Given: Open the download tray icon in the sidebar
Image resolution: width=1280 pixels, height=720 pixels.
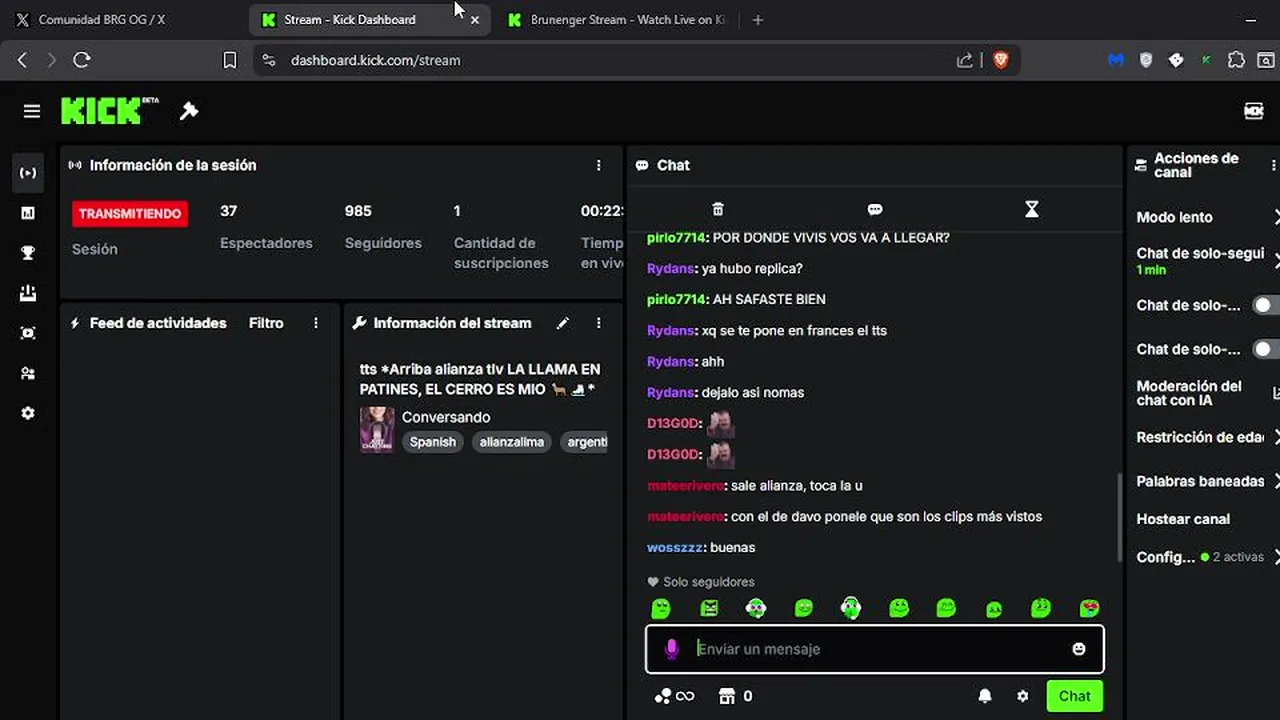Looking at the screenshot, I should (x=28, y=293).
